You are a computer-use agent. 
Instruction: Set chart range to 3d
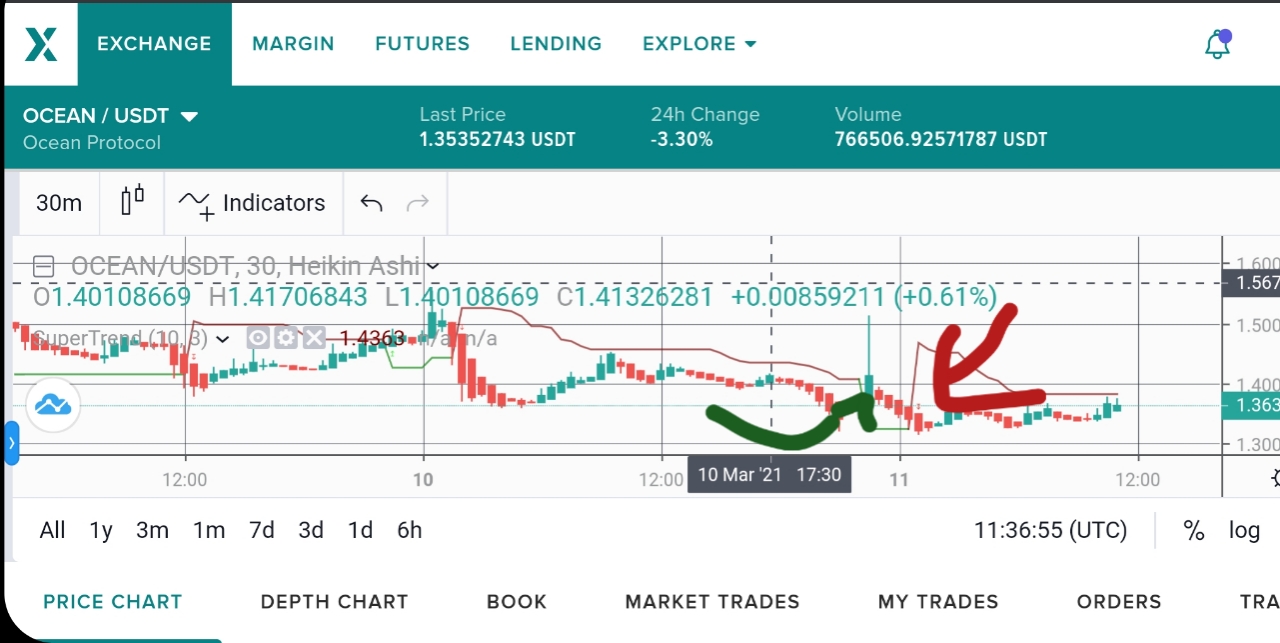[311, 530]
